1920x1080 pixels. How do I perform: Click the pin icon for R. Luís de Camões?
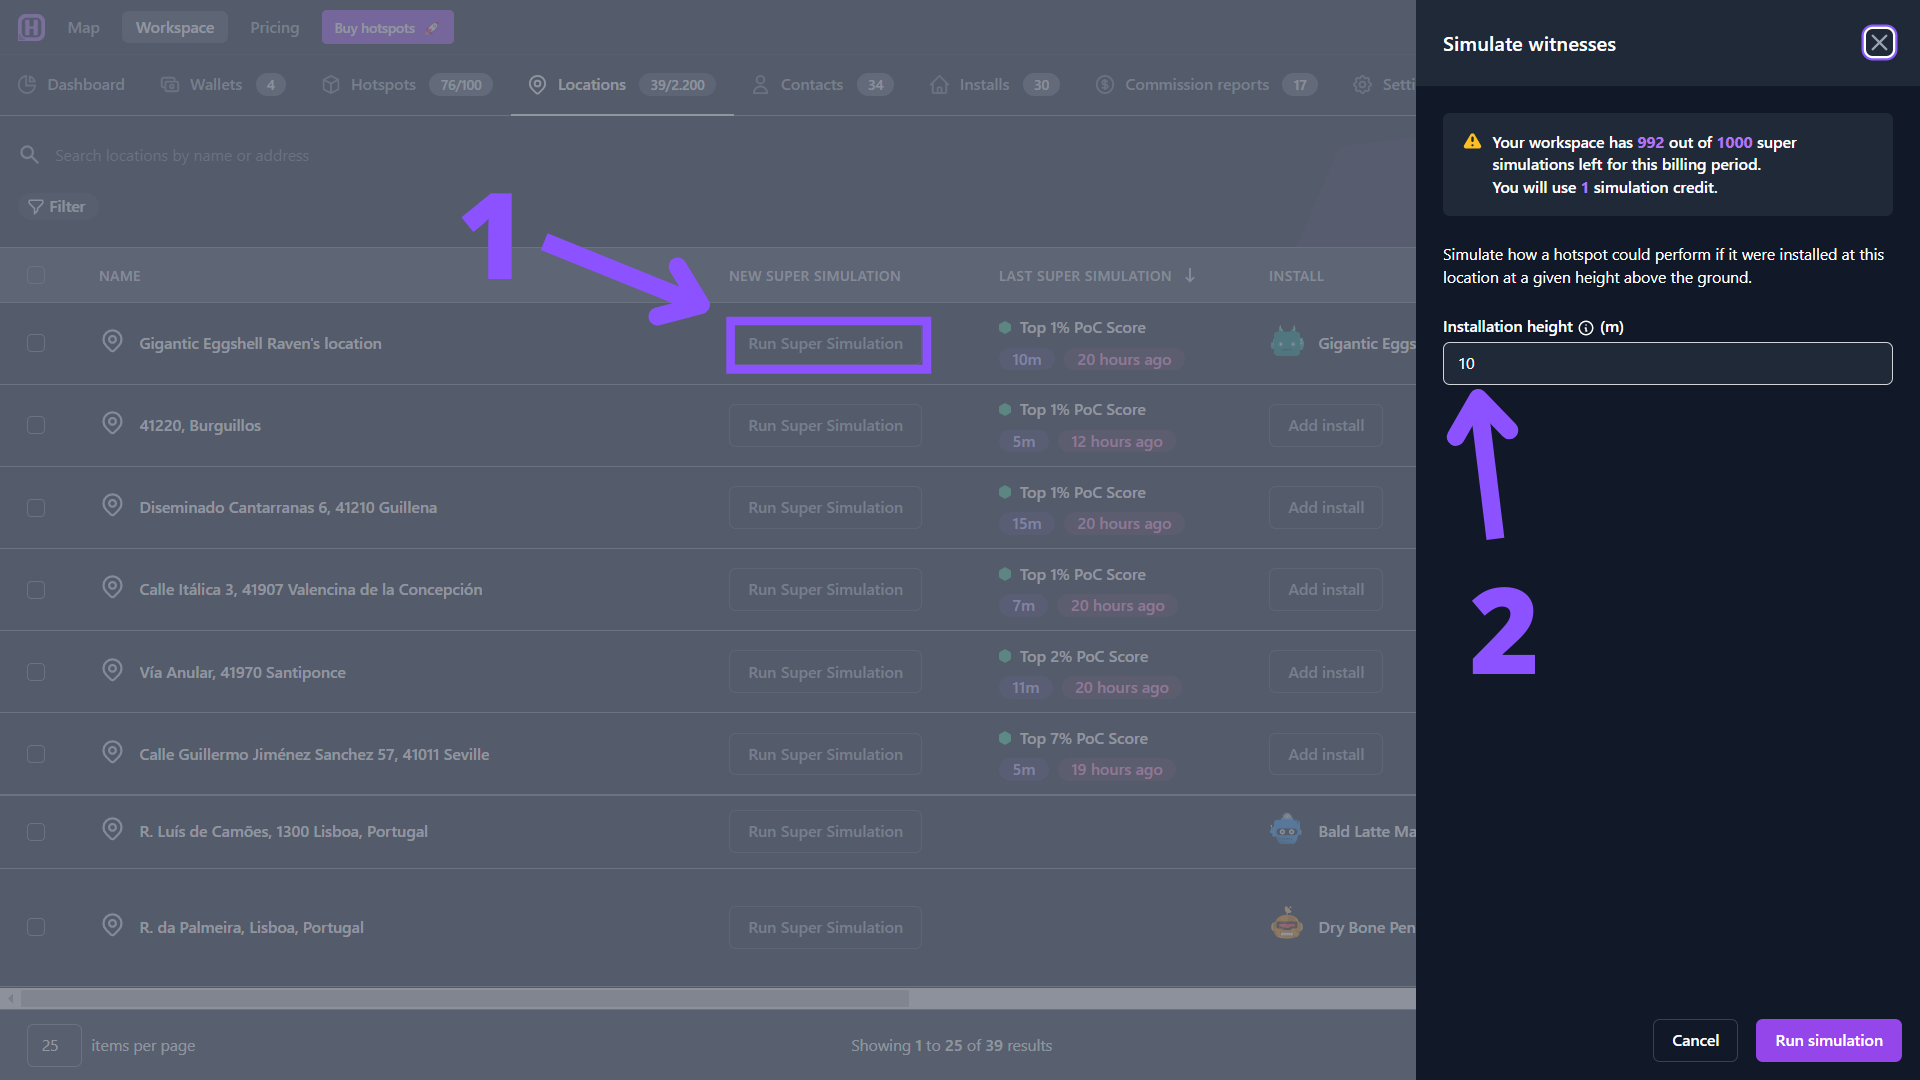113,830
